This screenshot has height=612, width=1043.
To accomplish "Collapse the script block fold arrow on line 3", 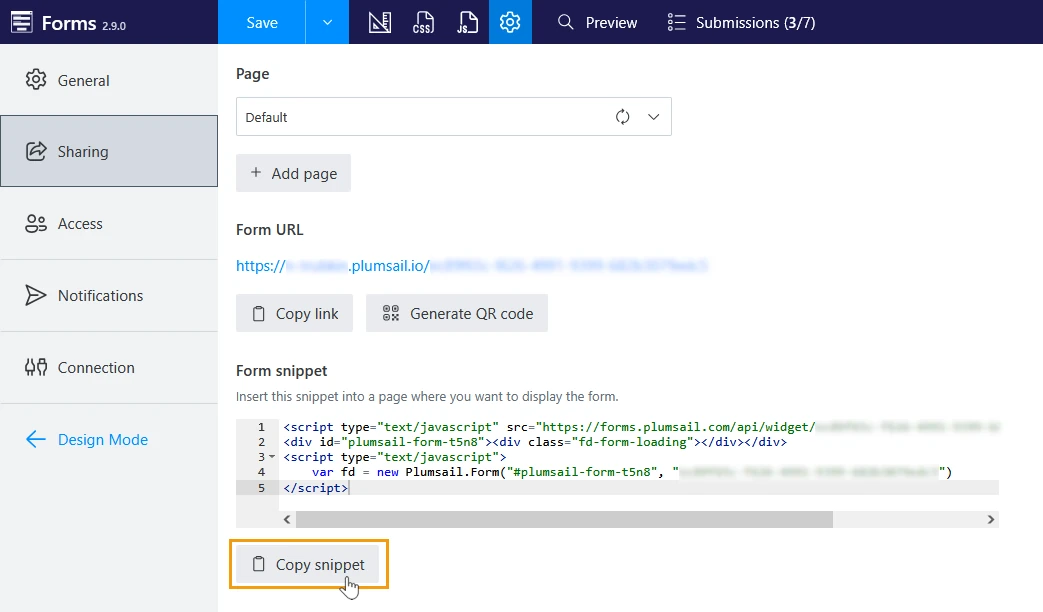I will (x=272, y=457).
